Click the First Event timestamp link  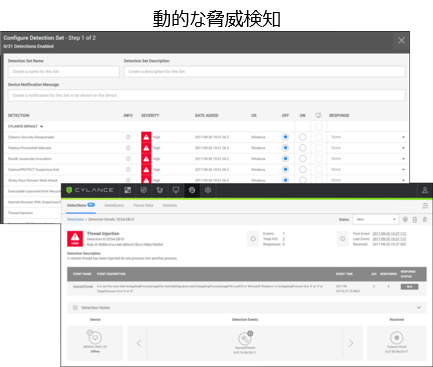point(389,234)
